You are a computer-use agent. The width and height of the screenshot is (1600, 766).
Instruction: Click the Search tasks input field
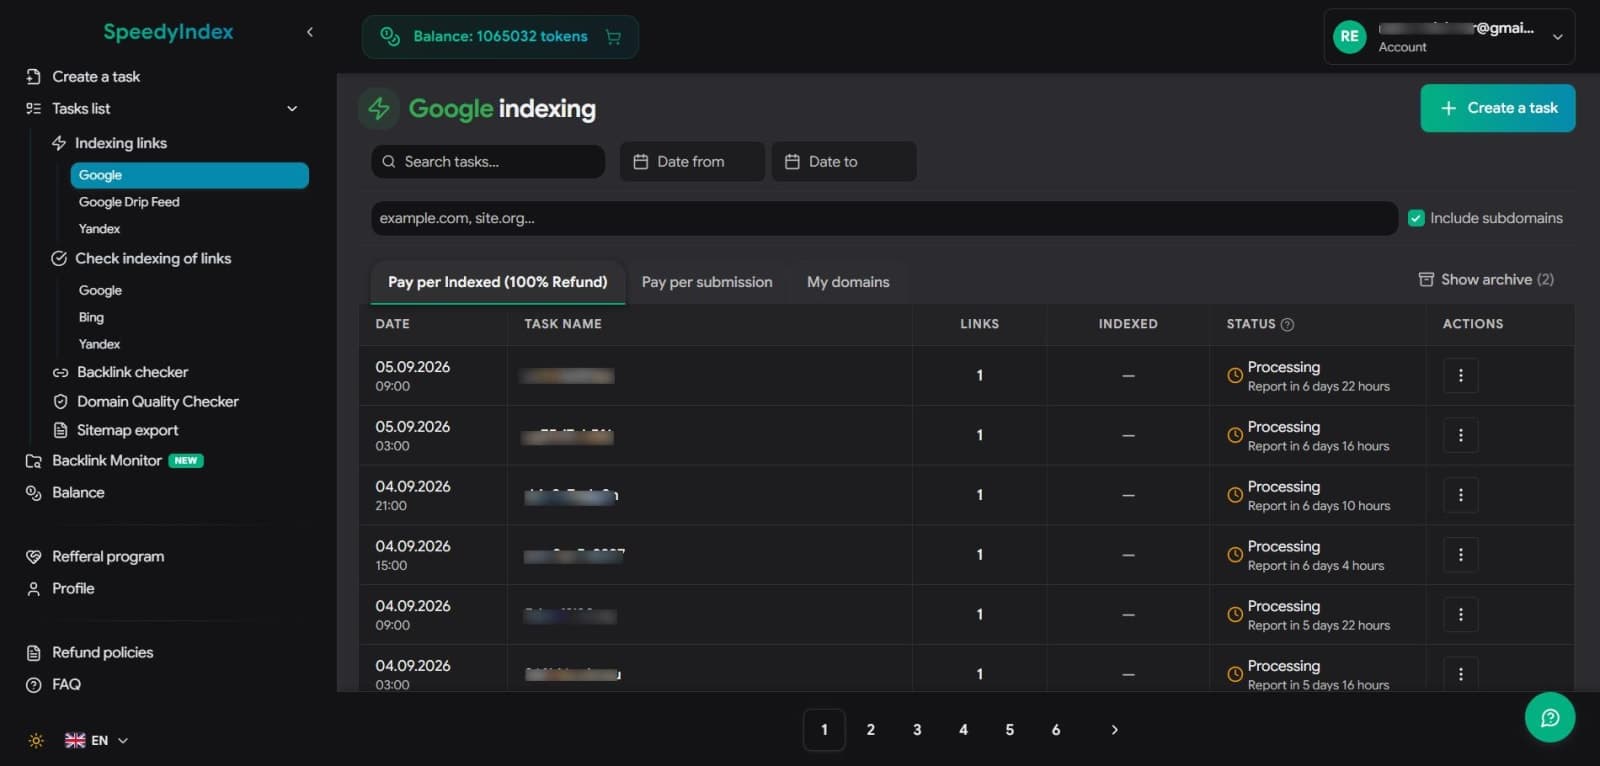click(x=488, y=161)
